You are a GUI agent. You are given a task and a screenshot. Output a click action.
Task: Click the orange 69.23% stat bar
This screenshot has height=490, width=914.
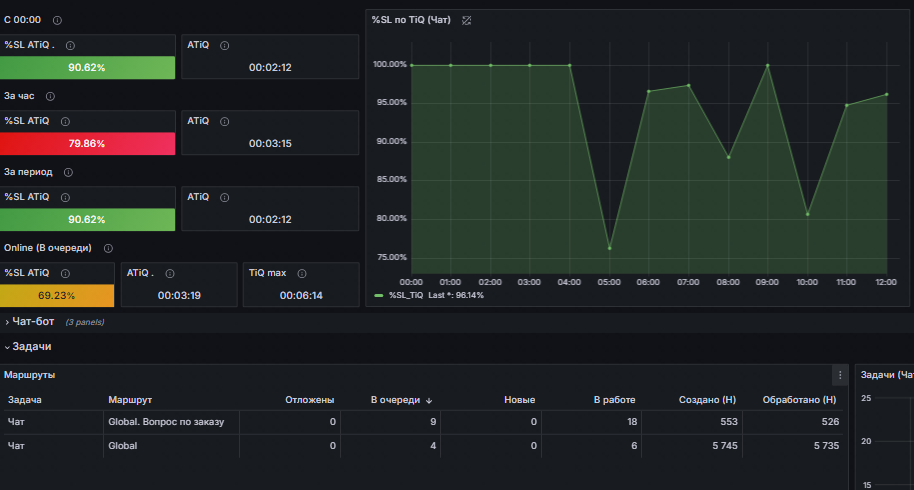point(57,295)
